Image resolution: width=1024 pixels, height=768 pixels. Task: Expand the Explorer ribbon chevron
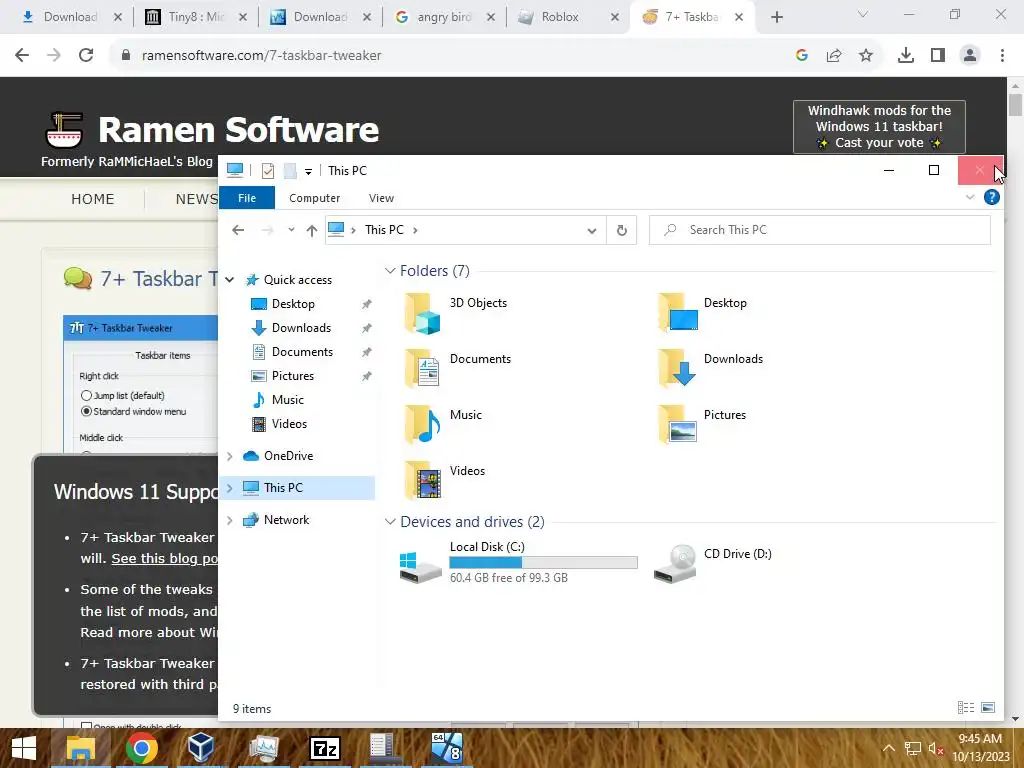click(970, 197)
